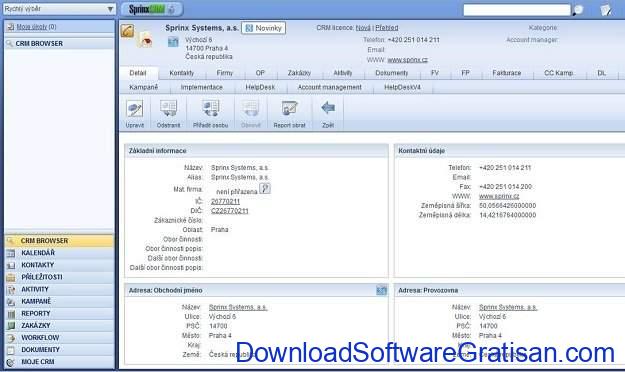Click the Přiřadit osobu icon
Viewport: 625px width, 372px height.
[x=210, y=108]
